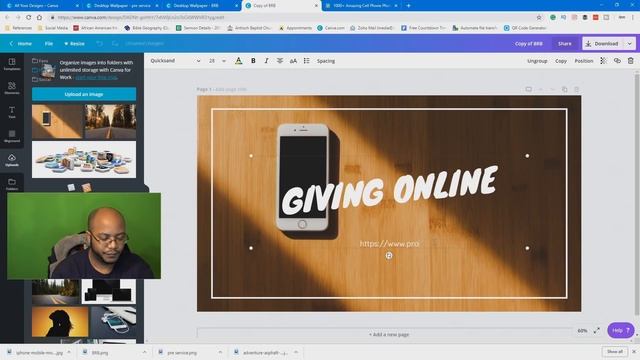Viewport: 640px width, 360px height.
Task: Open the File menu
Action: coord(49,44)
